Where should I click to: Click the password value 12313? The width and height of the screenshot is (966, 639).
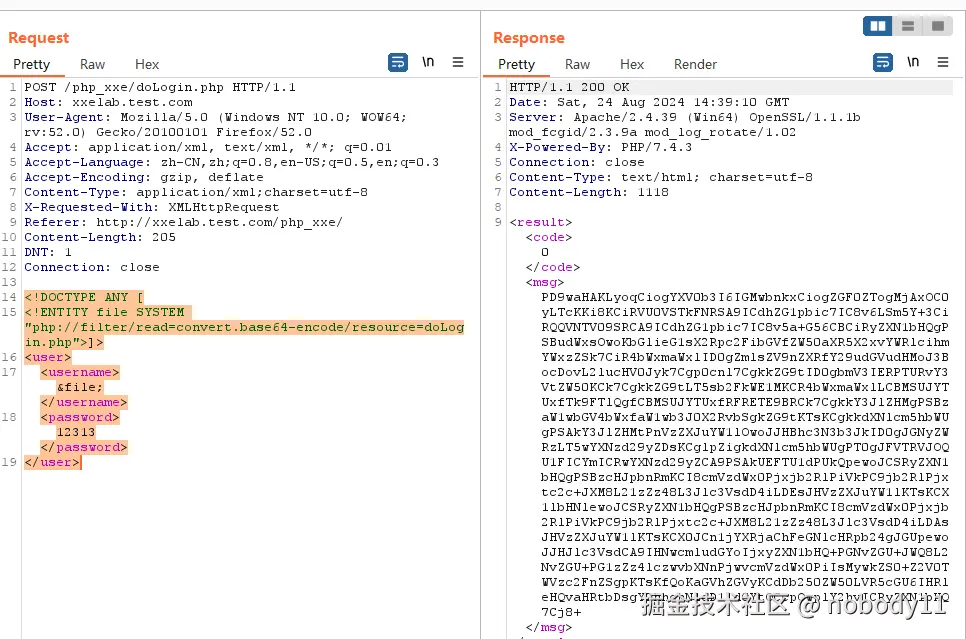point(76,432)
